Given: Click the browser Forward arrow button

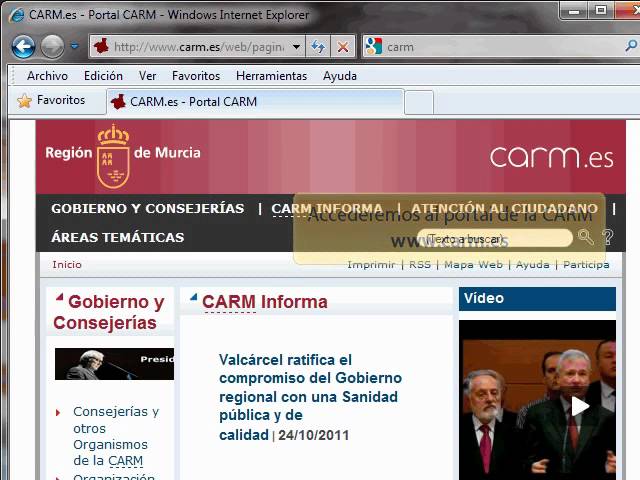Looking at the screenshot, I should (52, 46).
